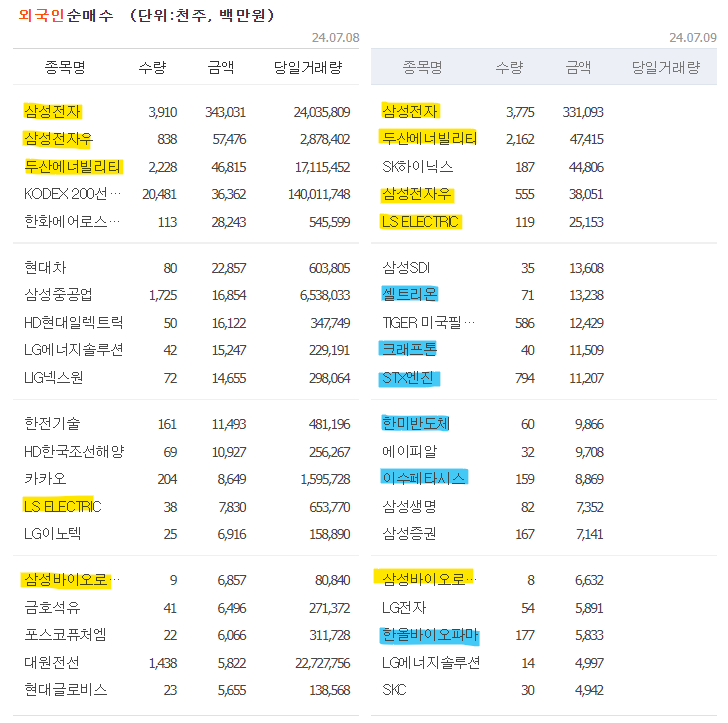
Task: Click LG이노텍 stock name
Action: [52, 534]
